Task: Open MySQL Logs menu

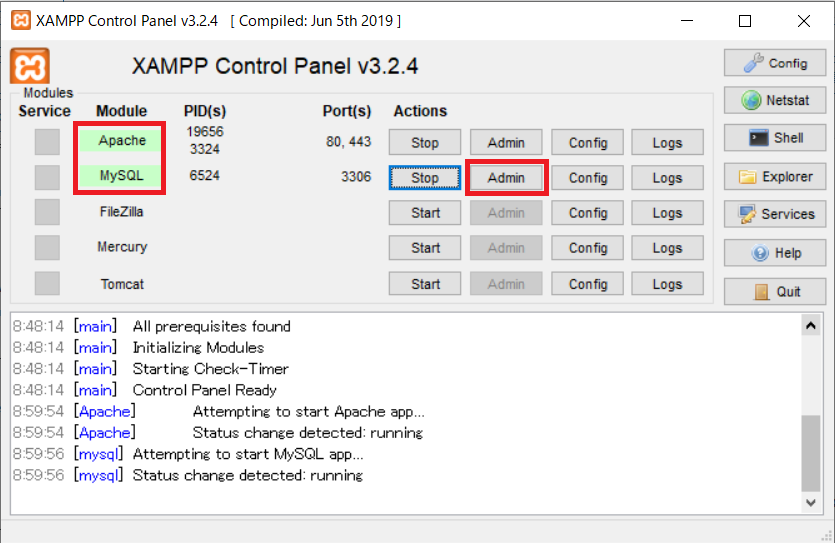Action: tap(667, 178)
